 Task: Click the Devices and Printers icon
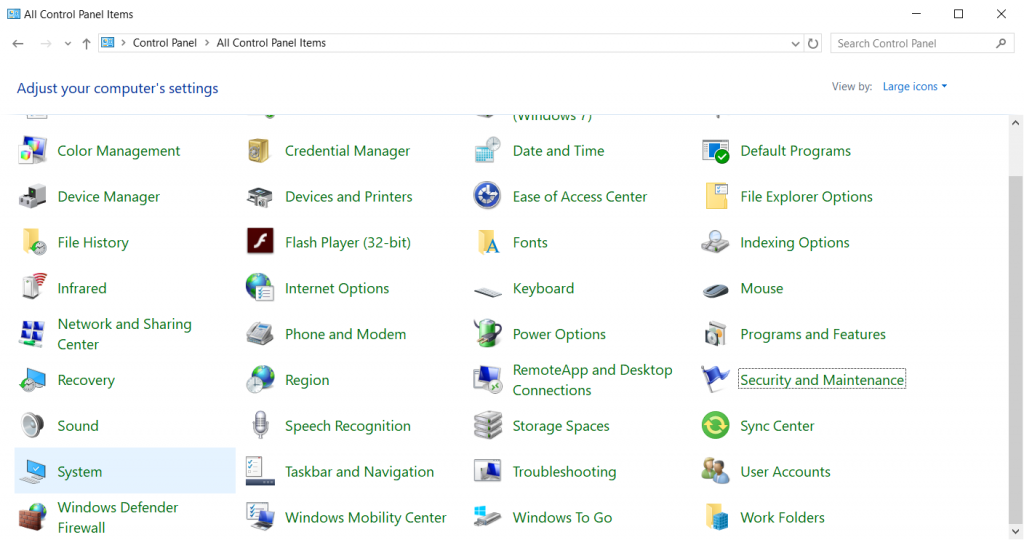pyautogui.click(x=260, y=197)
